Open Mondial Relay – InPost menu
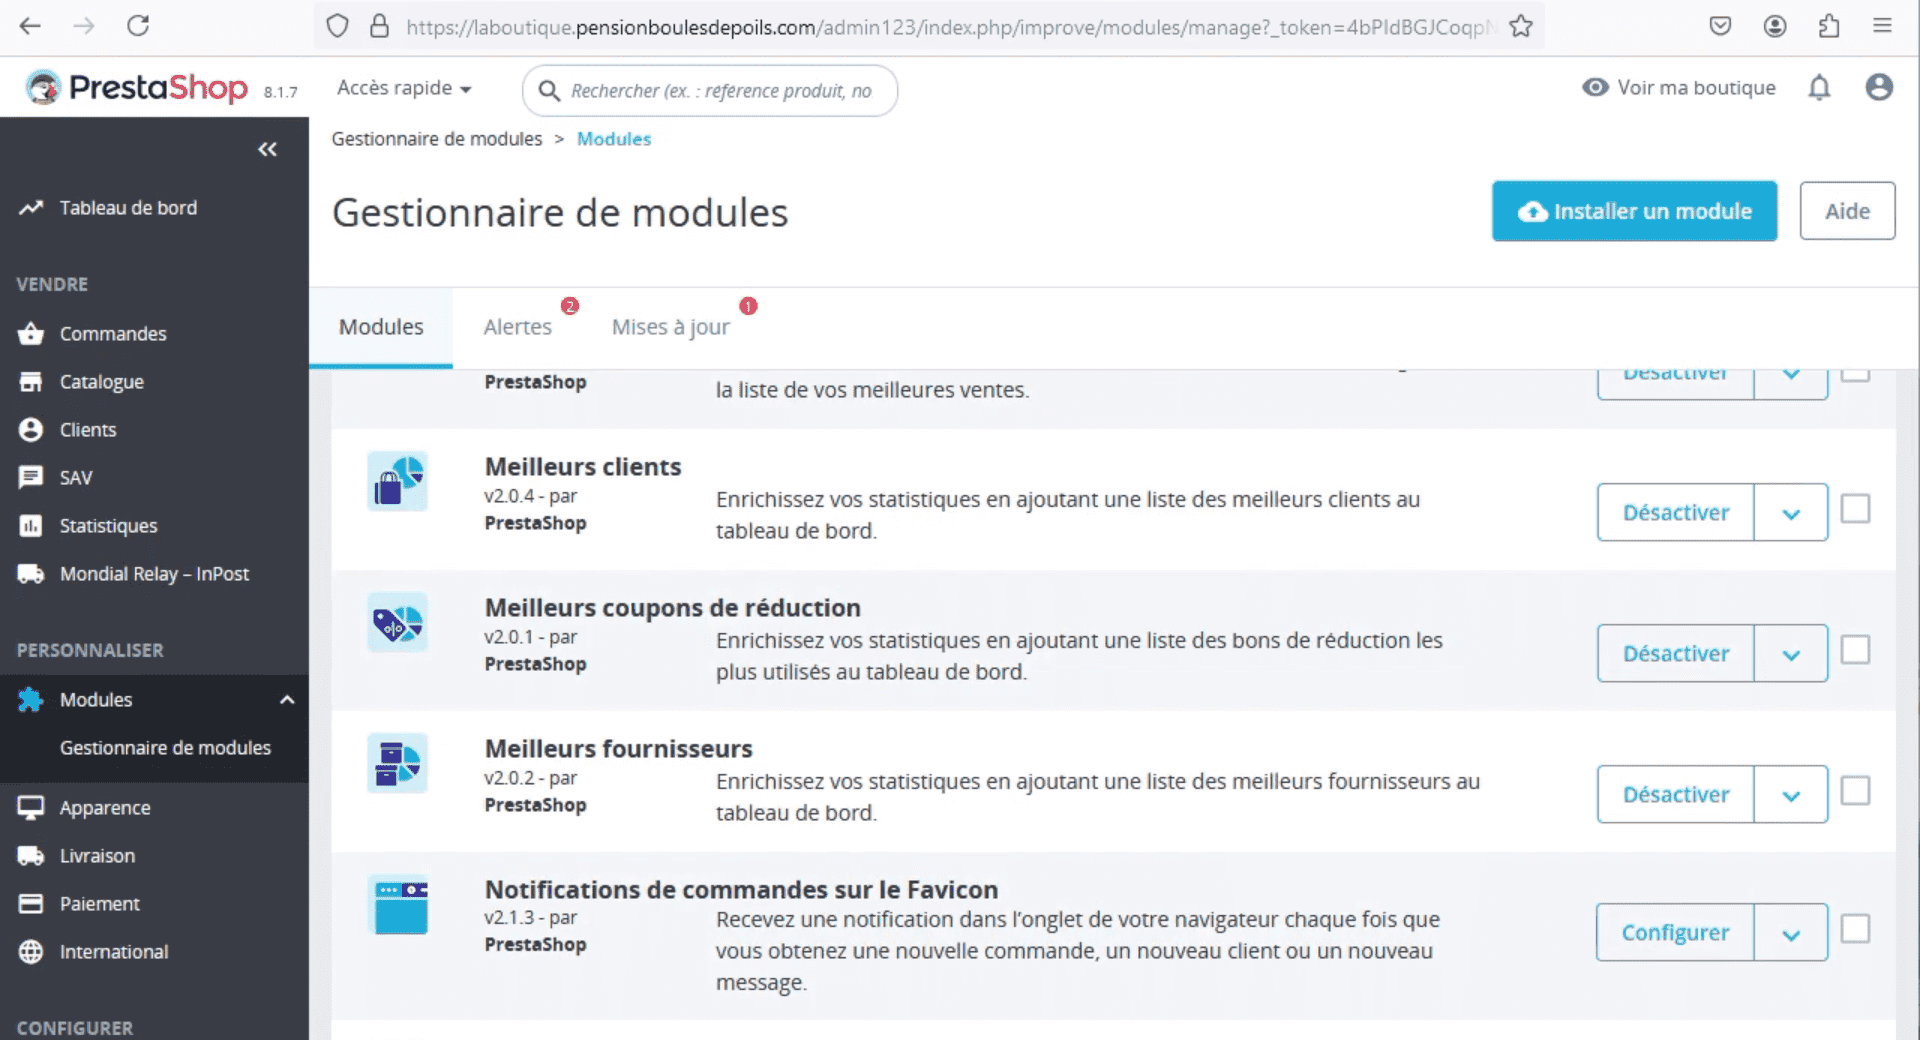This screenshot has height=1040, width=1920. pyautogui.click(x=154, y=574)
